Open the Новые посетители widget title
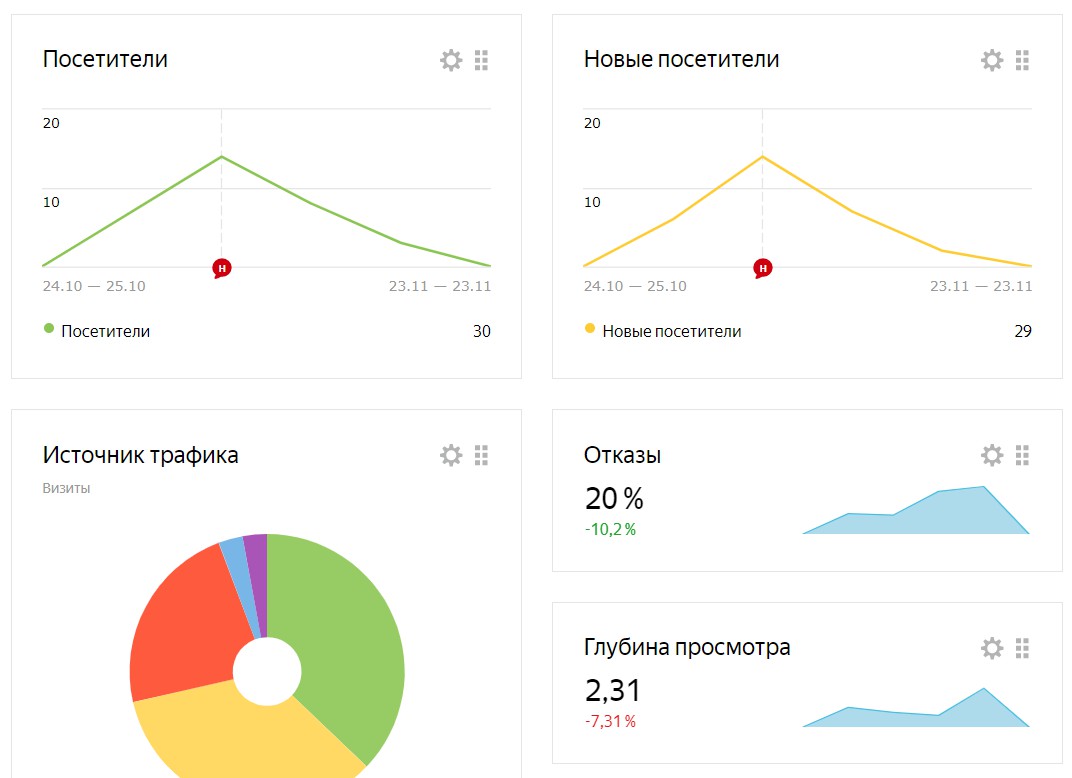The height and width of the screenshot is (778, 1072). coord(682,59)
